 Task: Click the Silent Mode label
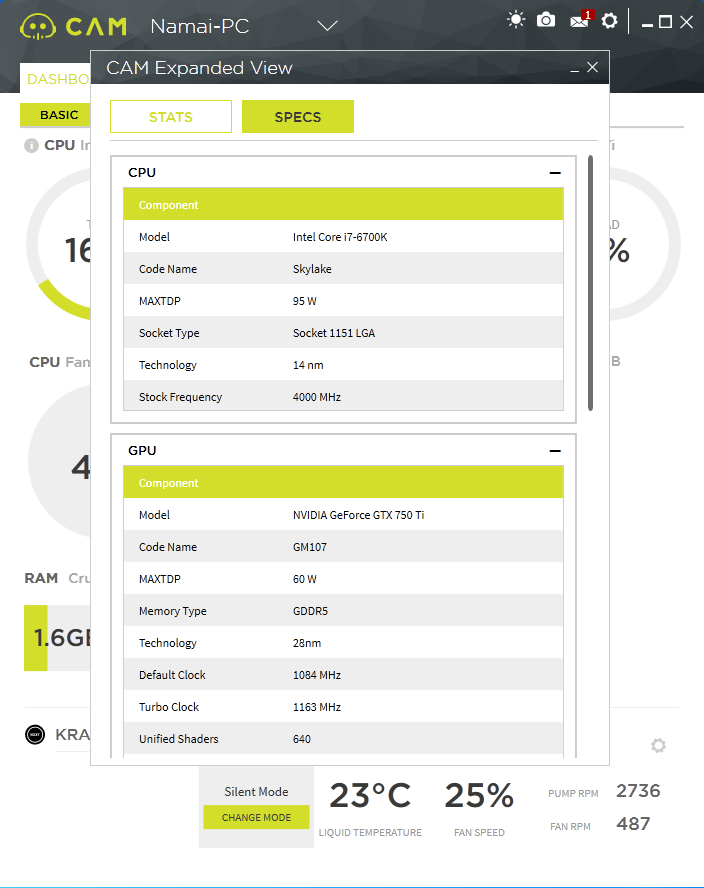256,792
